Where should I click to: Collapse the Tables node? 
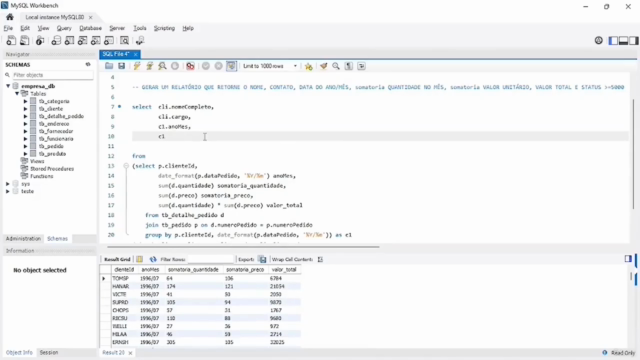point(17,93)
